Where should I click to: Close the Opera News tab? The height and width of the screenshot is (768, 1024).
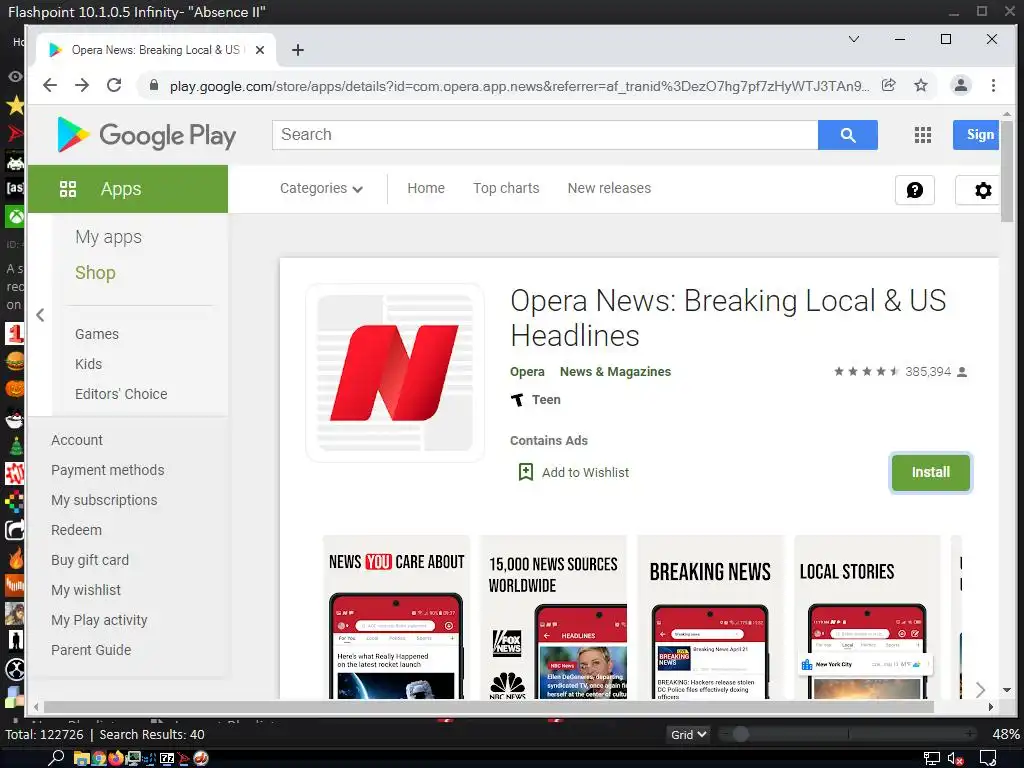click(x=260, y=50)
